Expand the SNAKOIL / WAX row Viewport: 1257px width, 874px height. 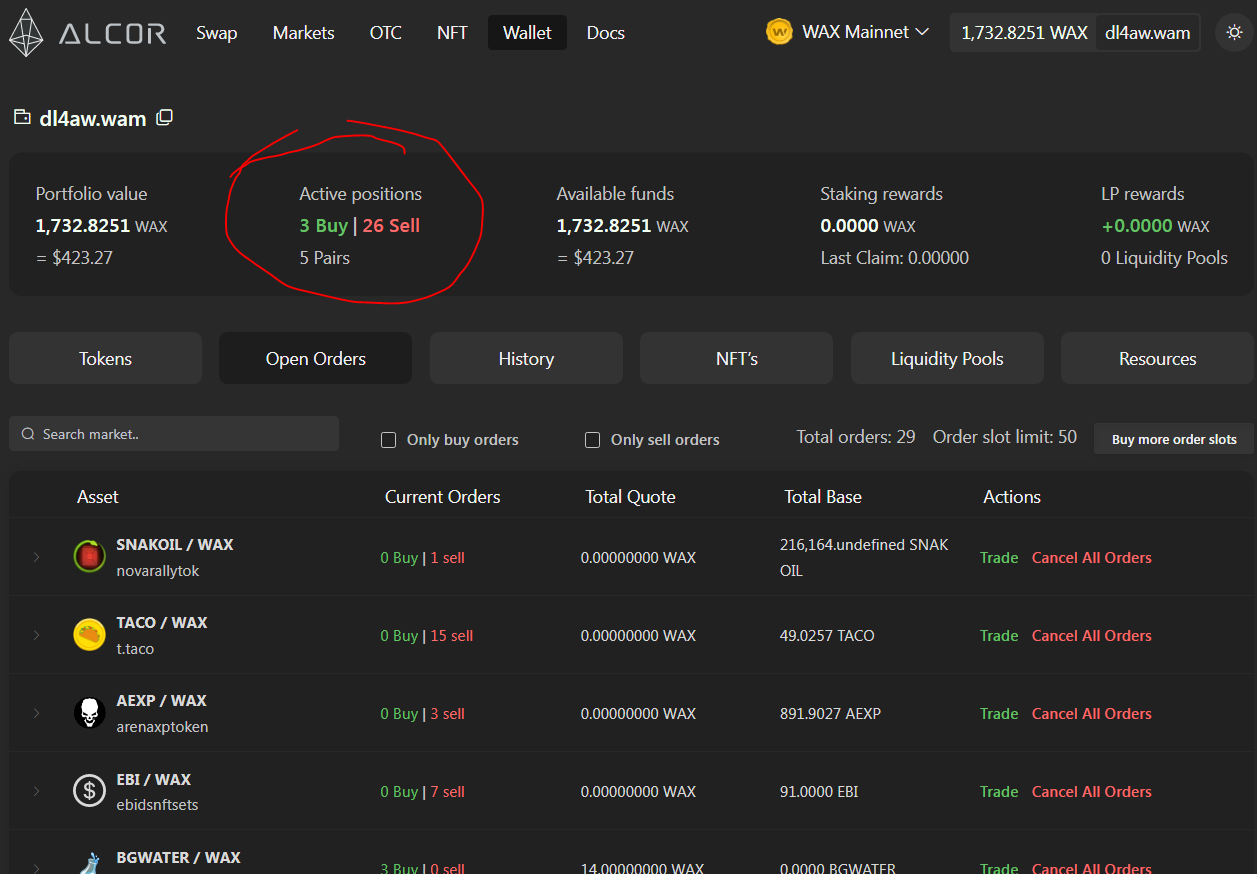(x=36, y=557)
